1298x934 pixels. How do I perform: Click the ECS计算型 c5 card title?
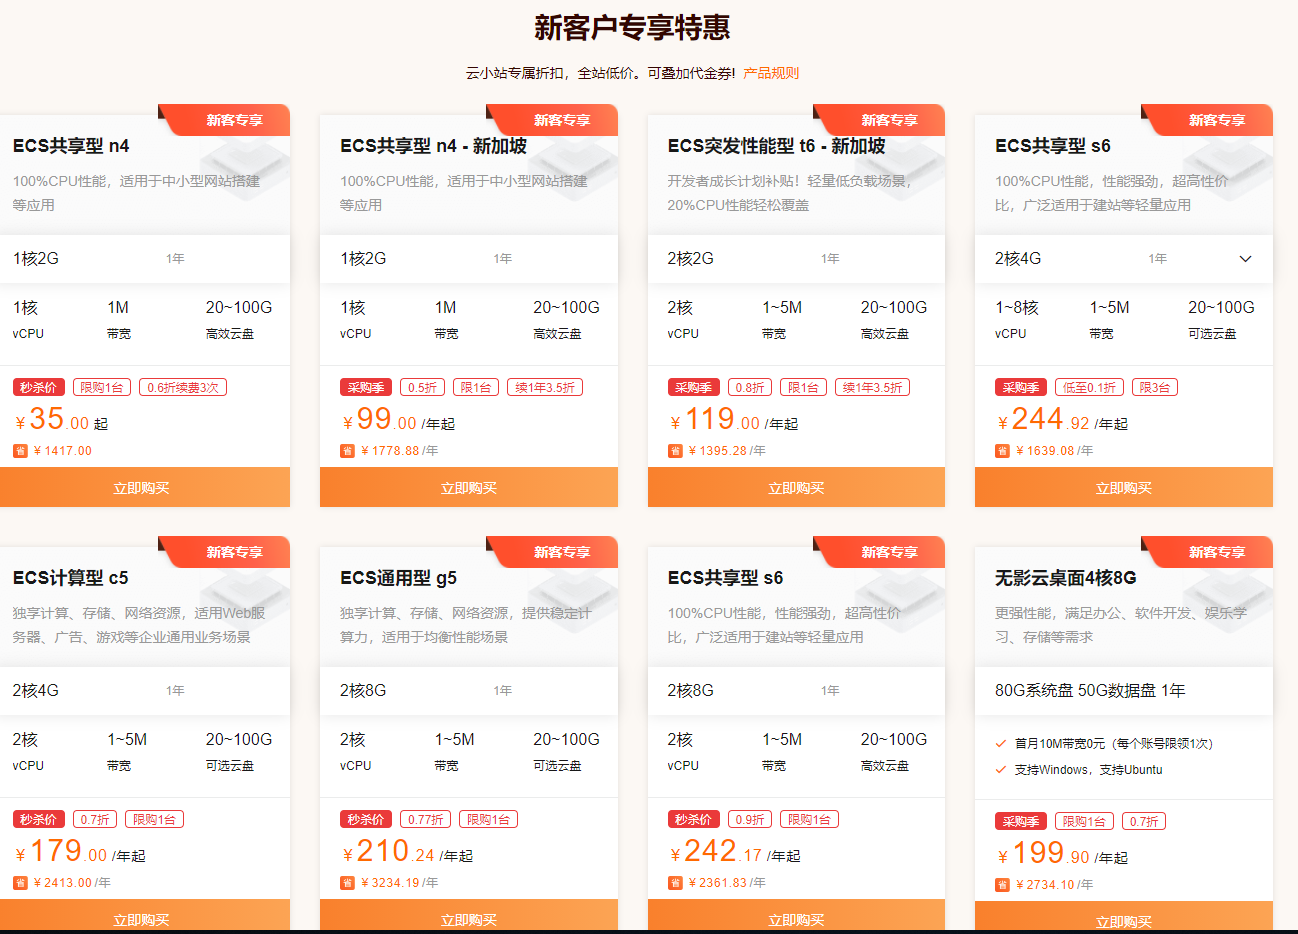70,578
